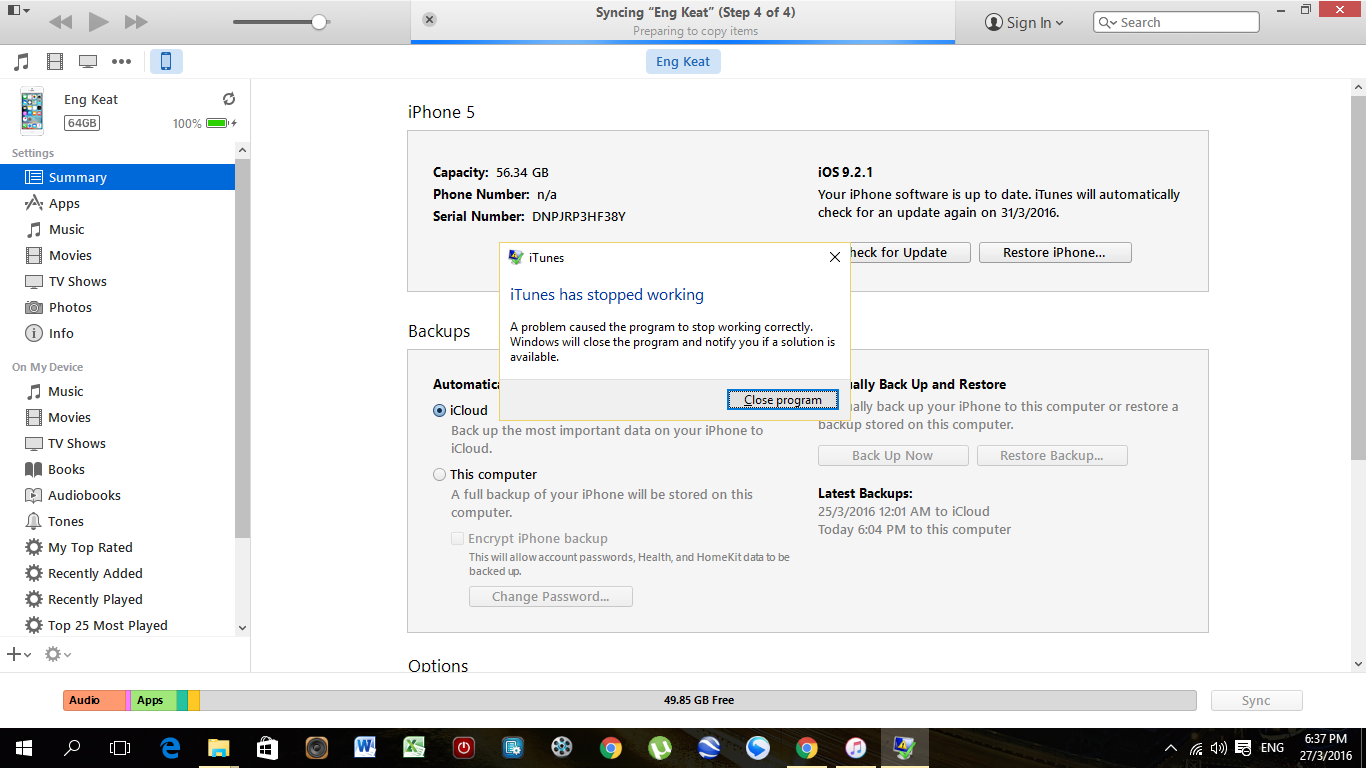Click the Eng Keat device tab at top

683,62
